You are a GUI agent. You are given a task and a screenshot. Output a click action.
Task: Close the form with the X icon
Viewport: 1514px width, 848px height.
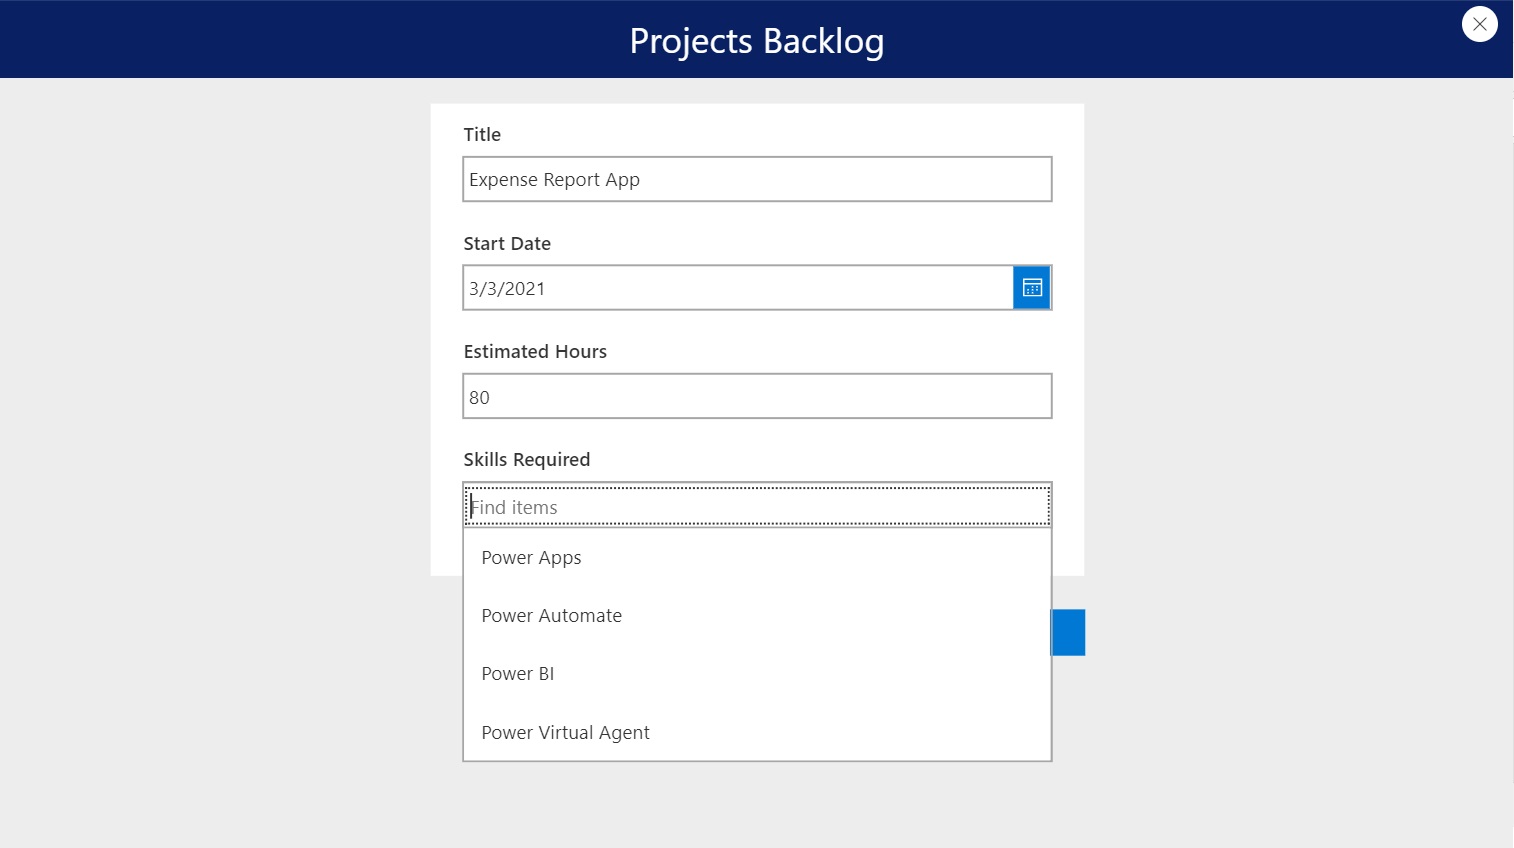1479,24
